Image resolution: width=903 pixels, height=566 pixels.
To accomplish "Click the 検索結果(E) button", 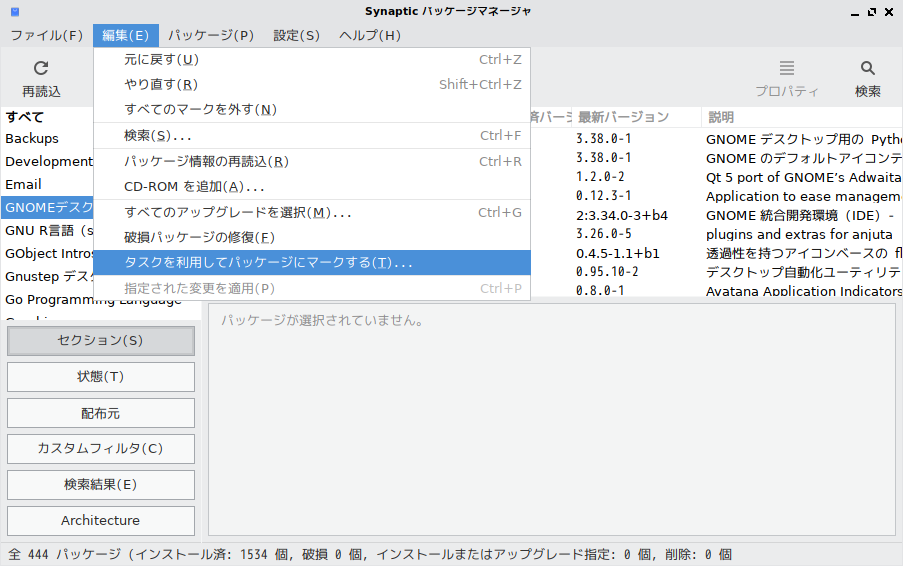I will (101, 485).
